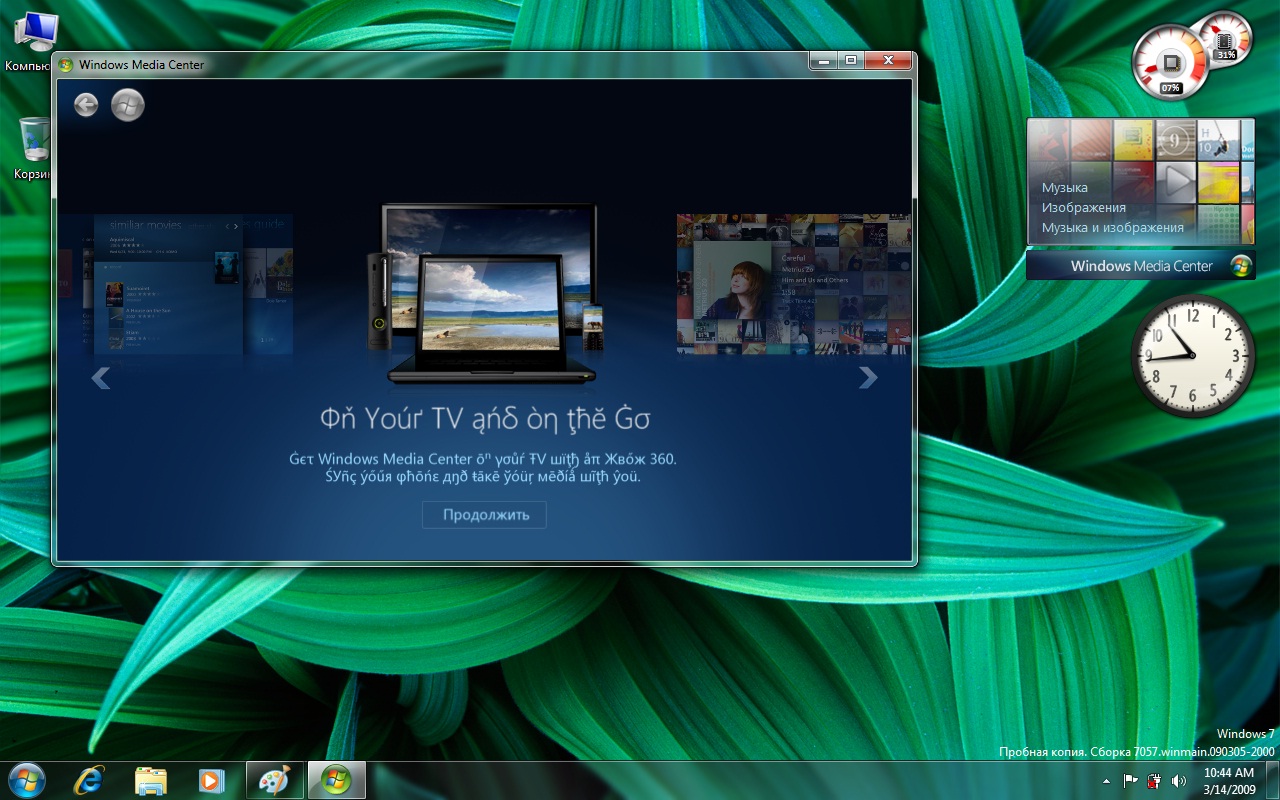Switch to Media Center taskbar button
1280x800 pixels.
[x=336, y=780]
